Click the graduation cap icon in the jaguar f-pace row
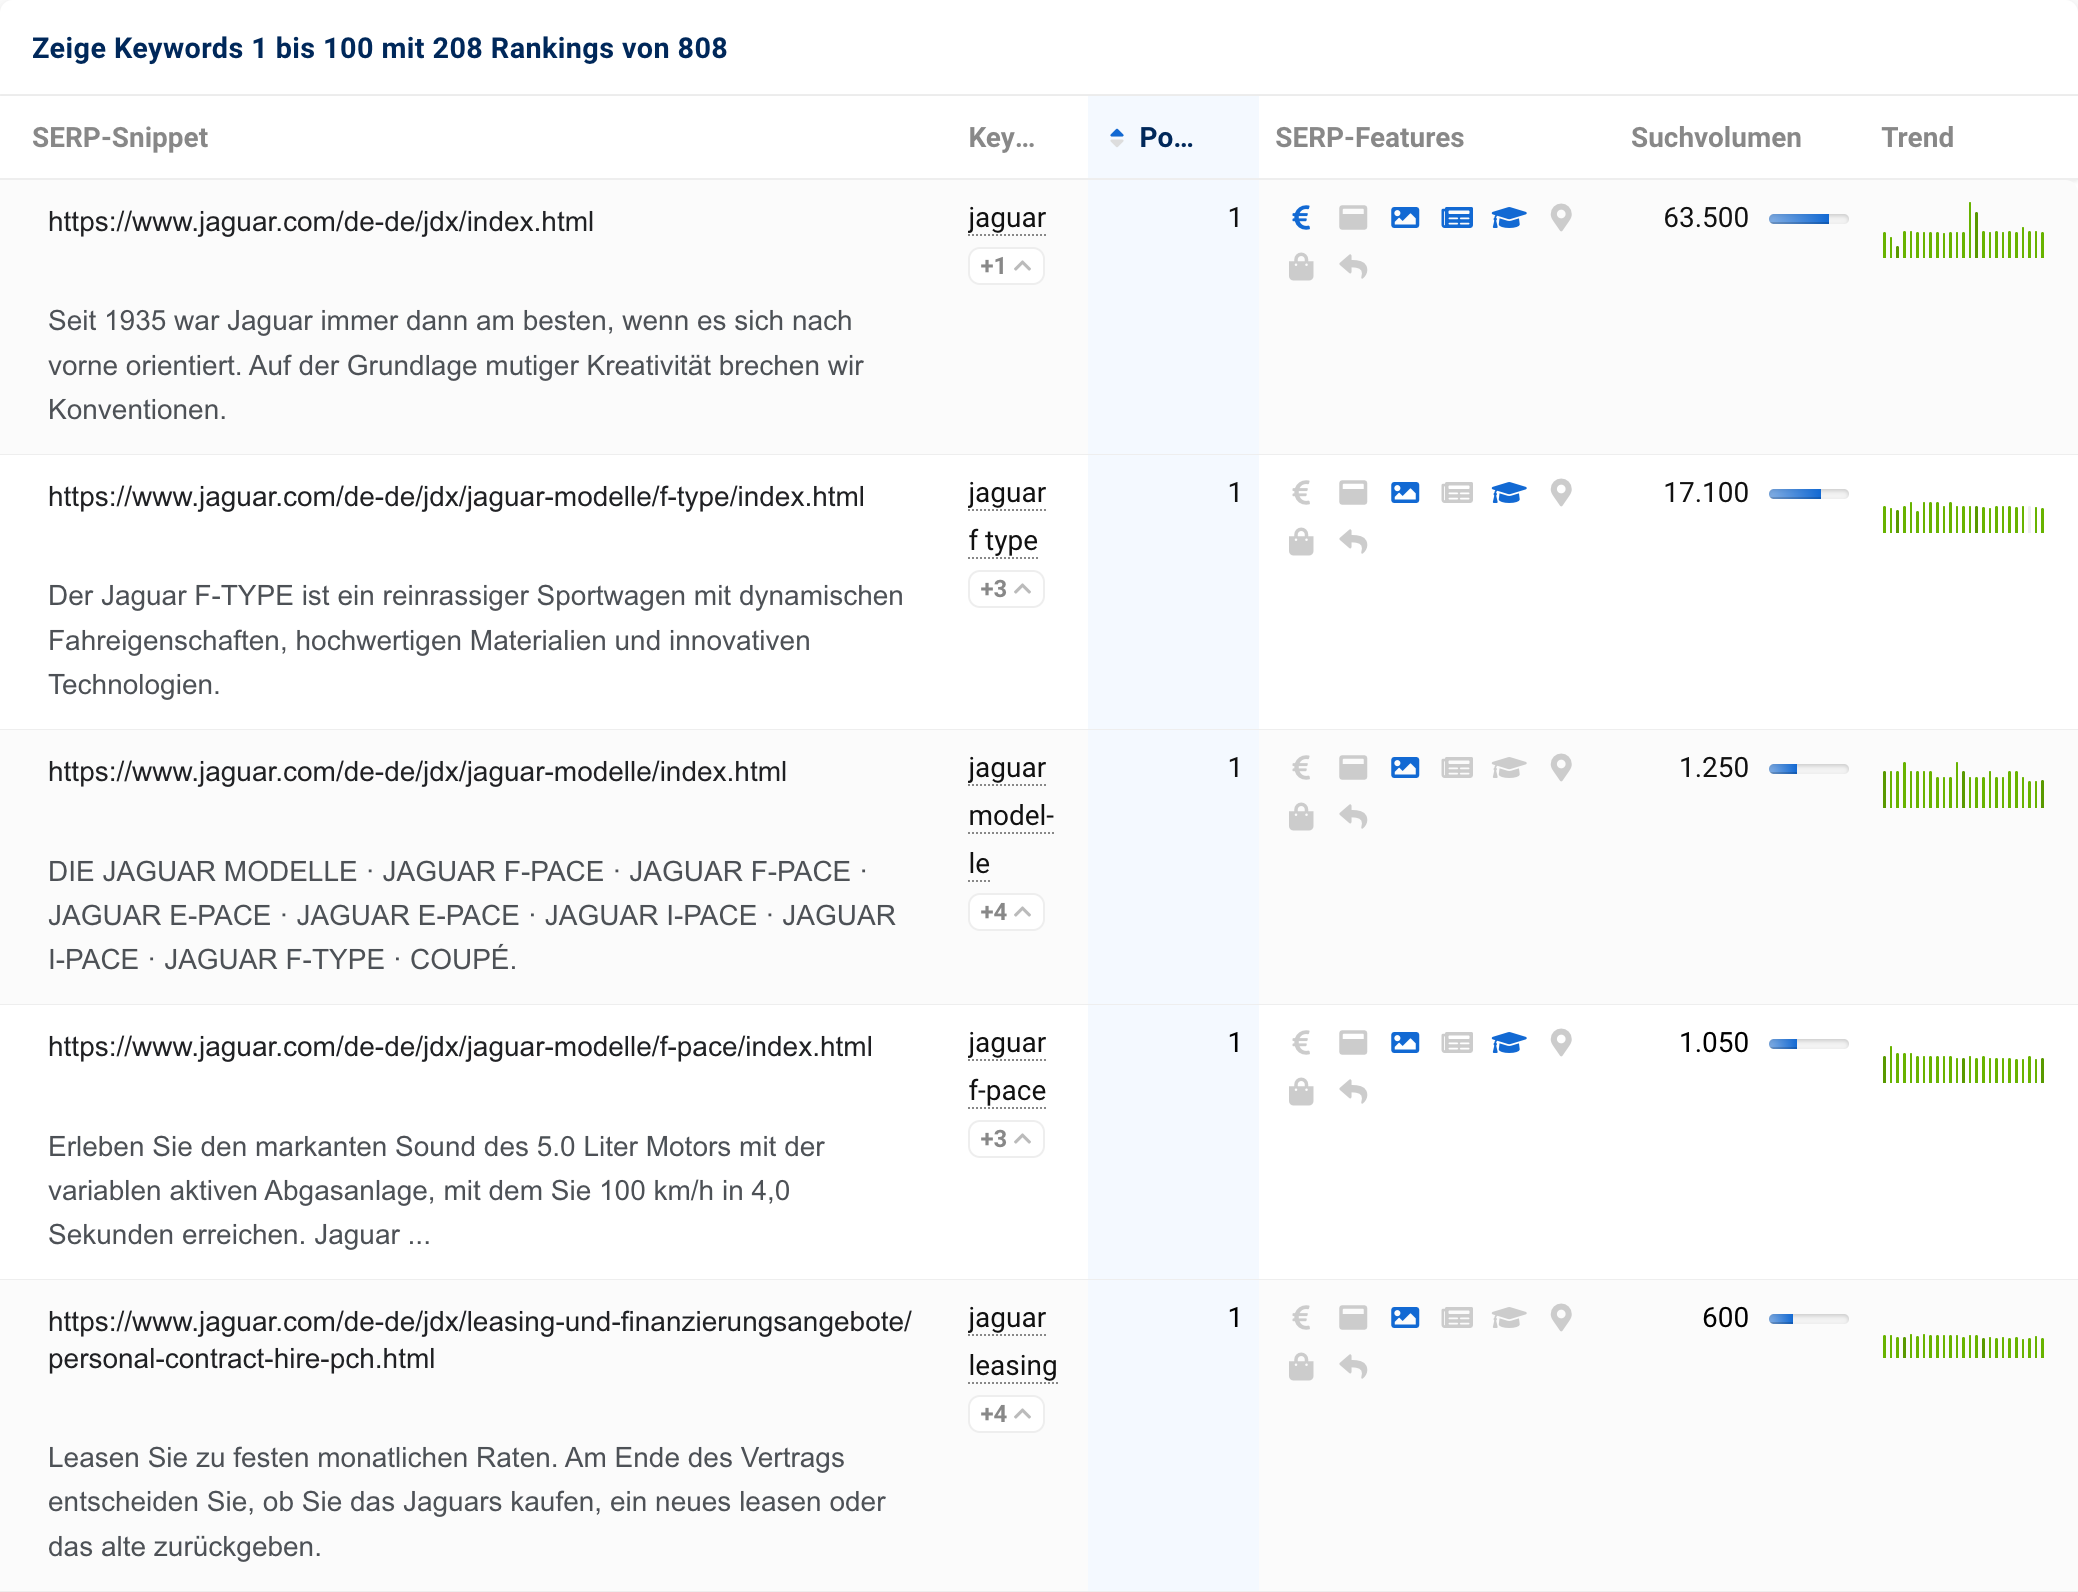The height and width of the screenshot is (1592, 2078). [1508, 1043]
